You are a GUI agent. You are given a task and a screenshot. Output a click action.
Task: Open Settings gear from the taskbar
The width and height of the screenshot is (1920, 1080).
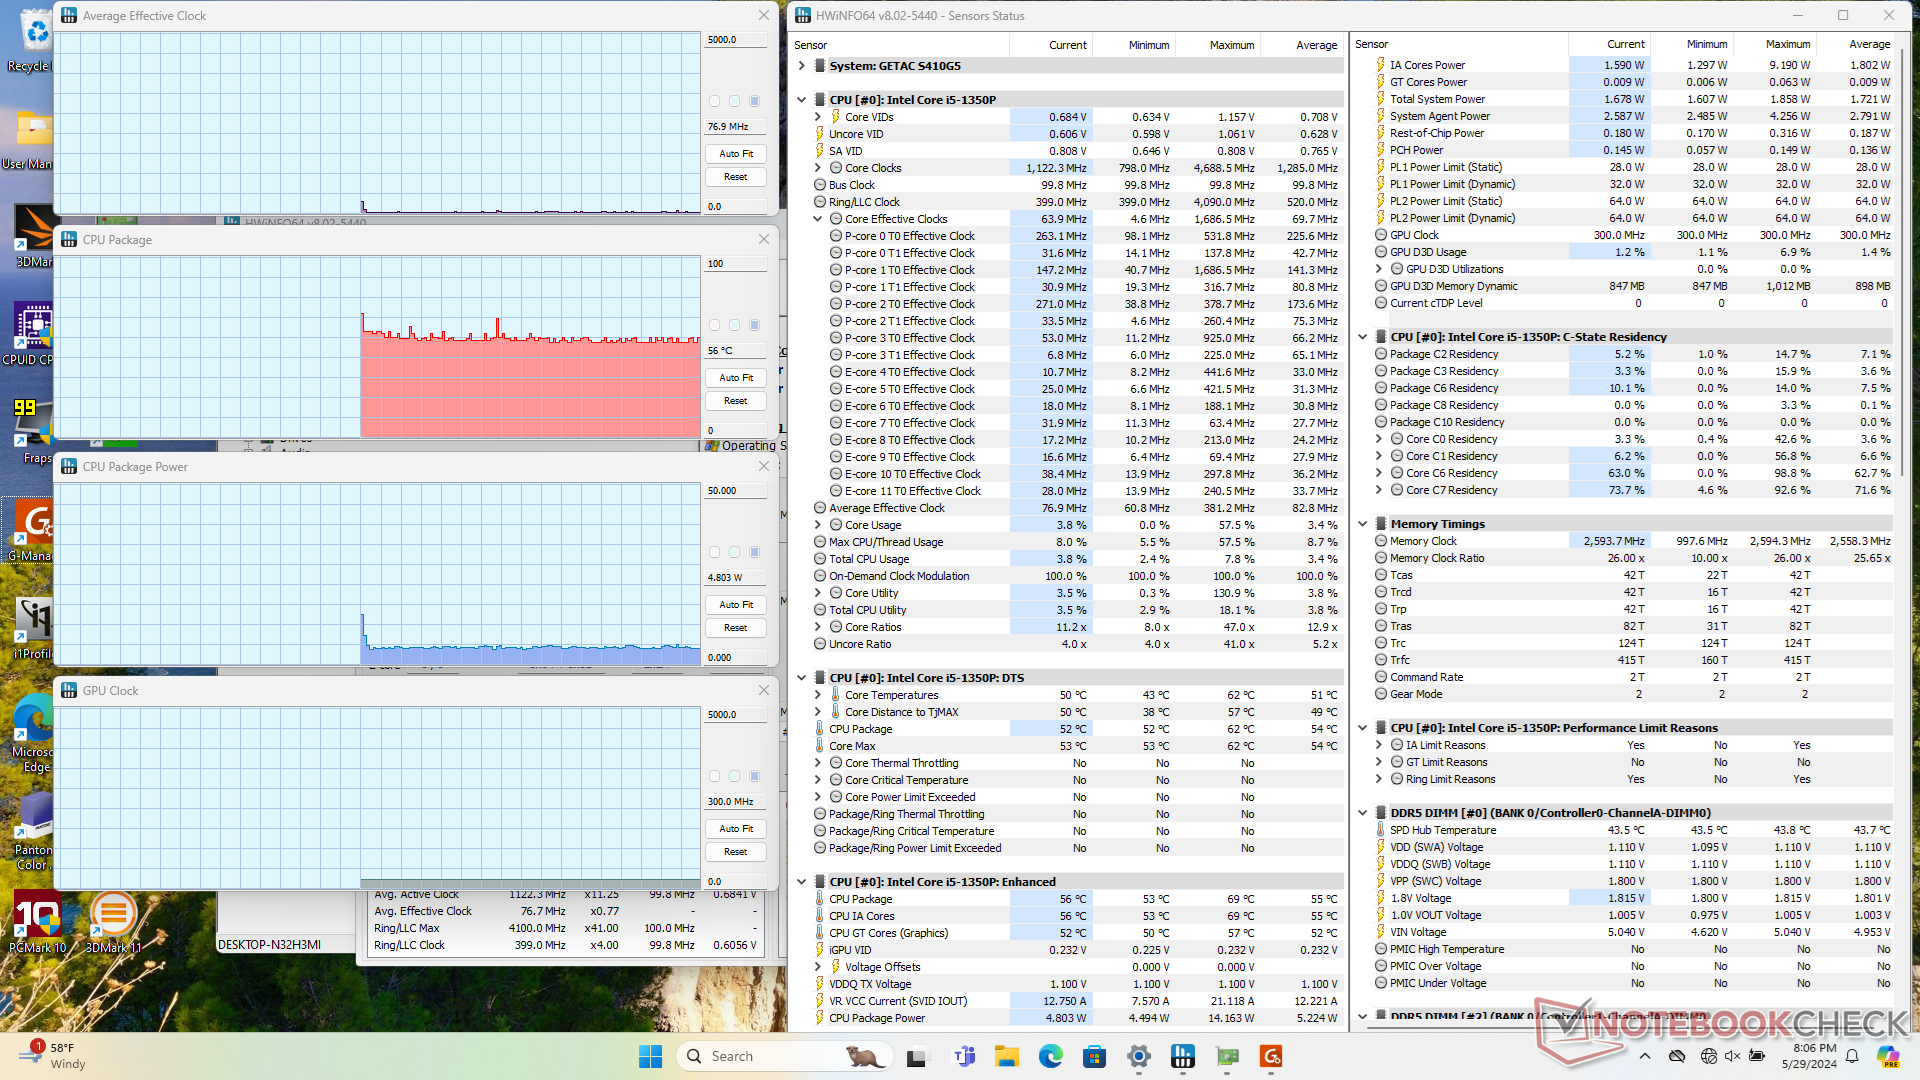click(1138, 1056)
